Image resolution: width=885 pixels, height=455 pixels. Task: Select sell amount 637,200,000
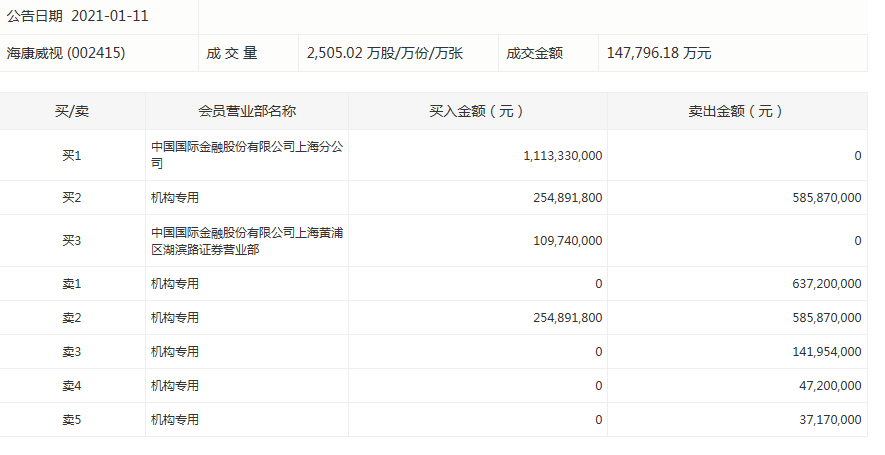click(x=827, y=284)
